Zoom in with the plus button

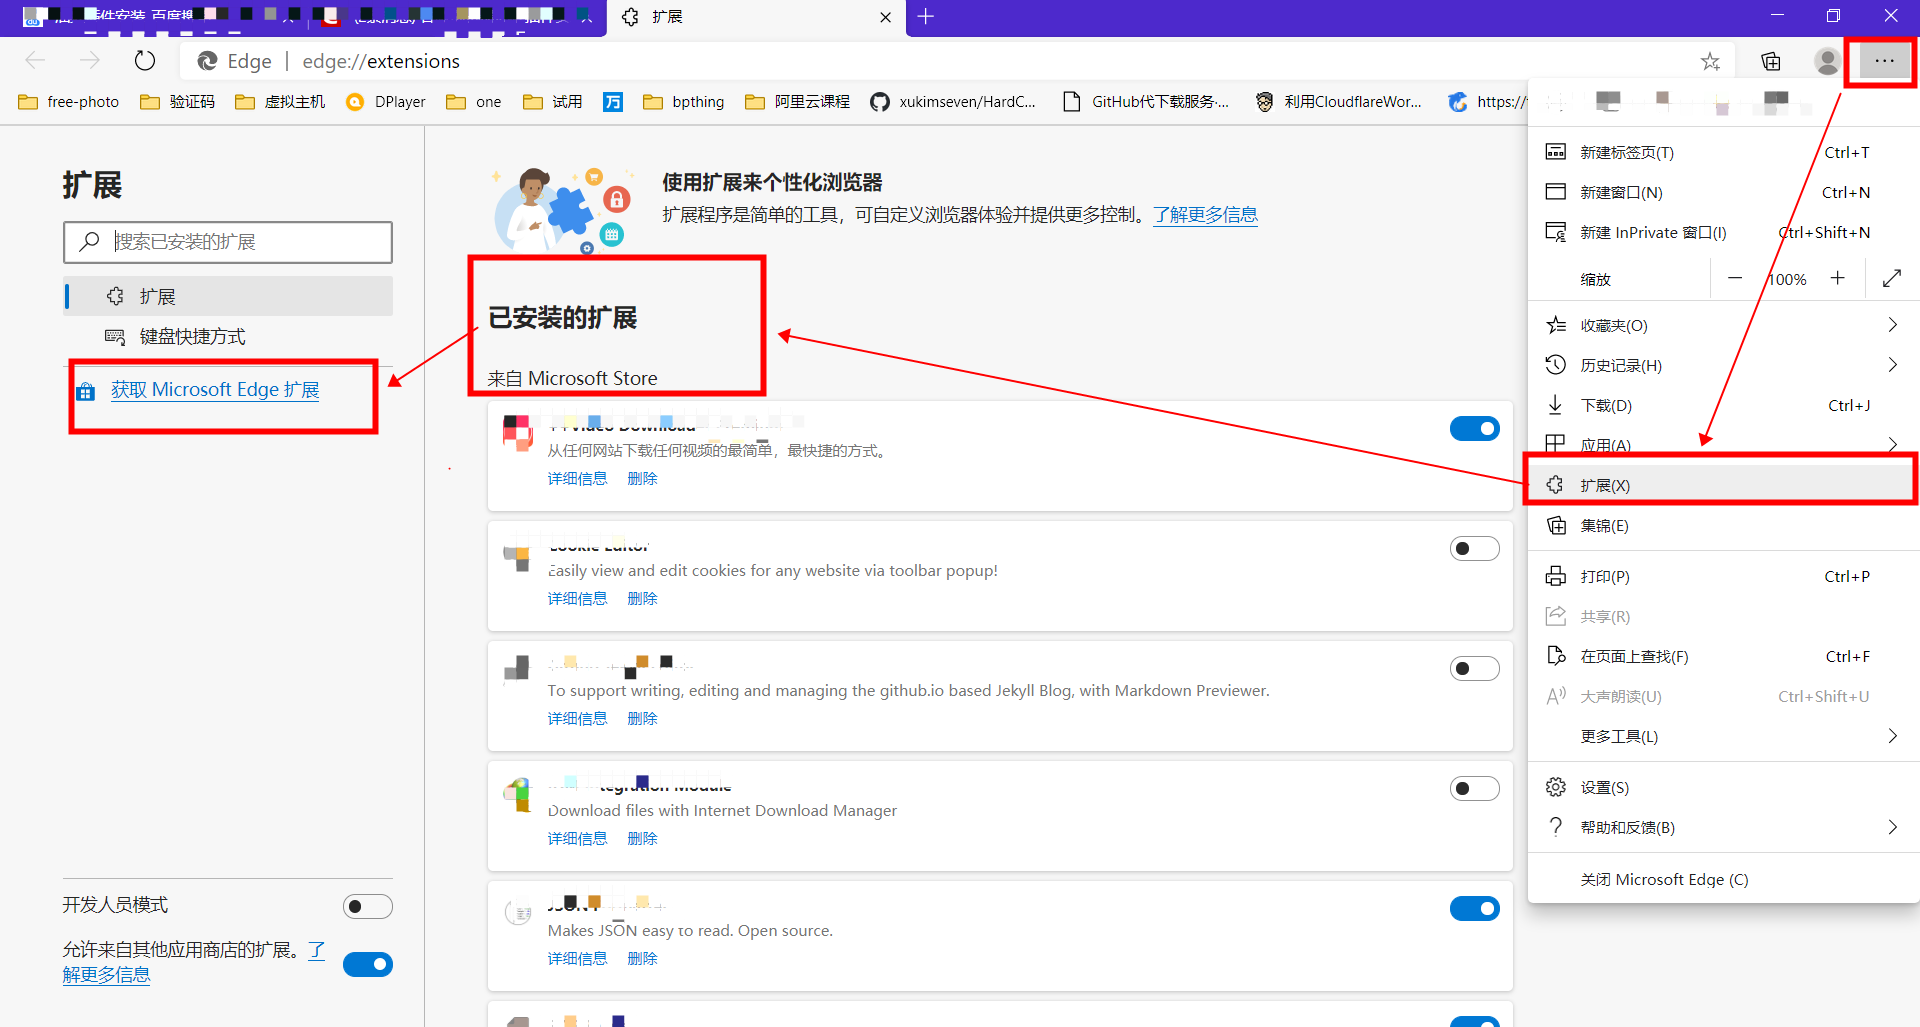click(x=1838, y=279)
